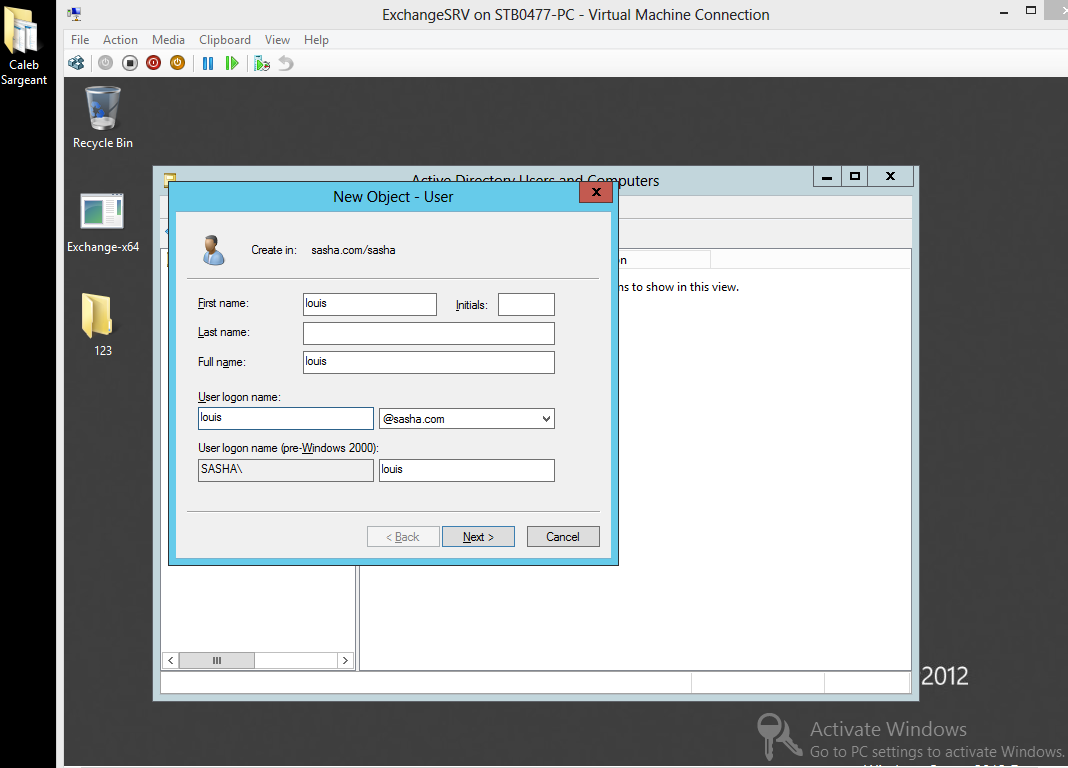Viewport: 1068px width, 768px height.
Task: Open Recycle Bin on the VM desktop
Action: pos(103,117)
